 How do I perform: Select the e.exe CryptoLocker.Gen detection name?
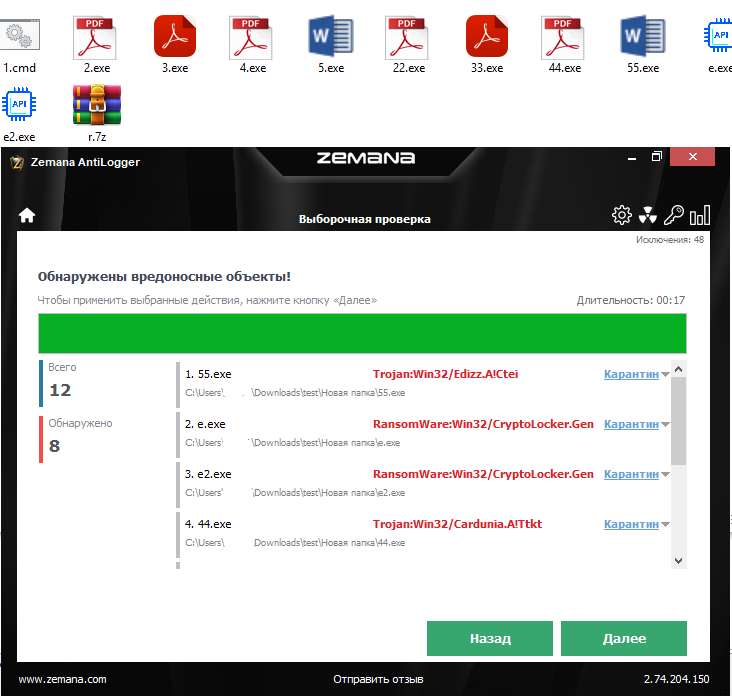click(x=483, y=424)
